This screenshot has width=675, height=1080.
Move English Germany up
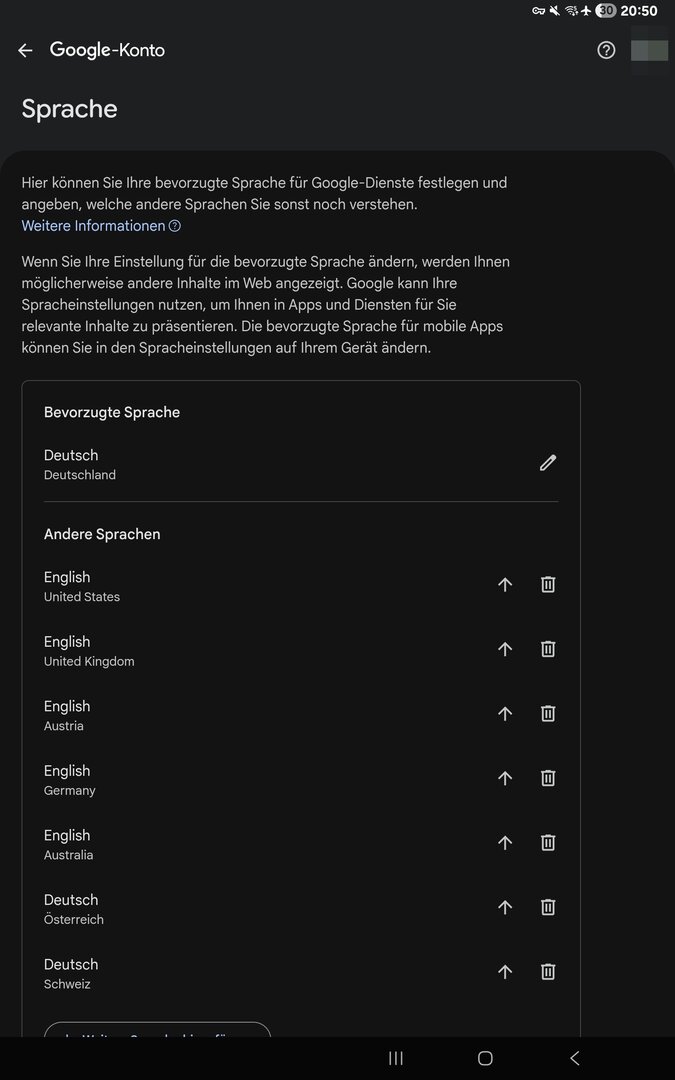(505, 778)
